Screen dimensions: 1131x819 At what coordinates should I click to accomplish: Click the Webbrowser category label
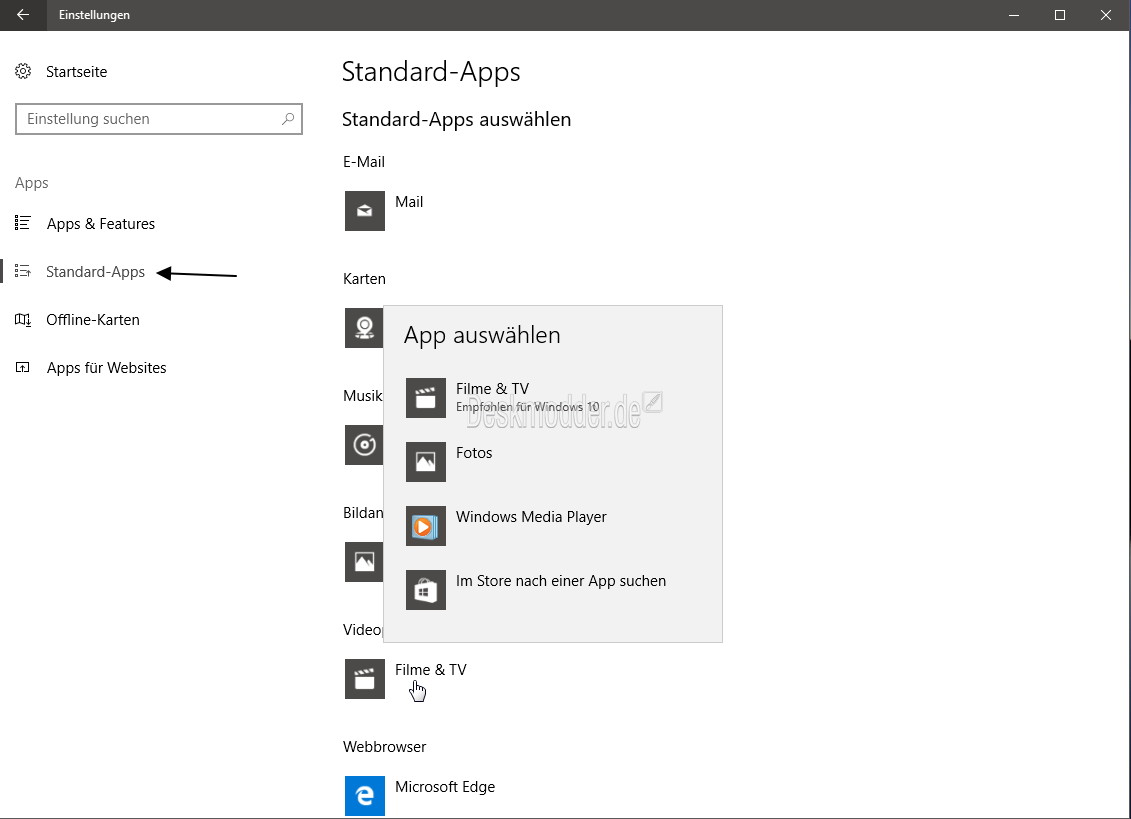[384, 747]
